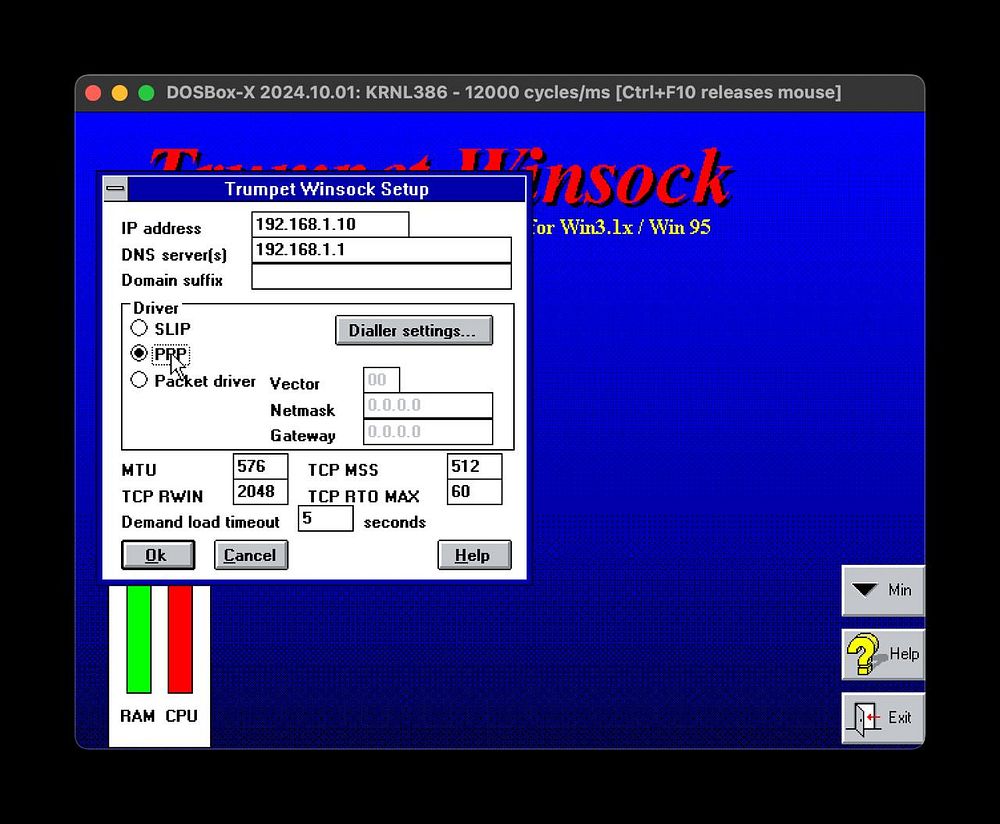Open Help with the question mark icon
This screenshot has height=824, width=1000.
click(x=883, y=654)
